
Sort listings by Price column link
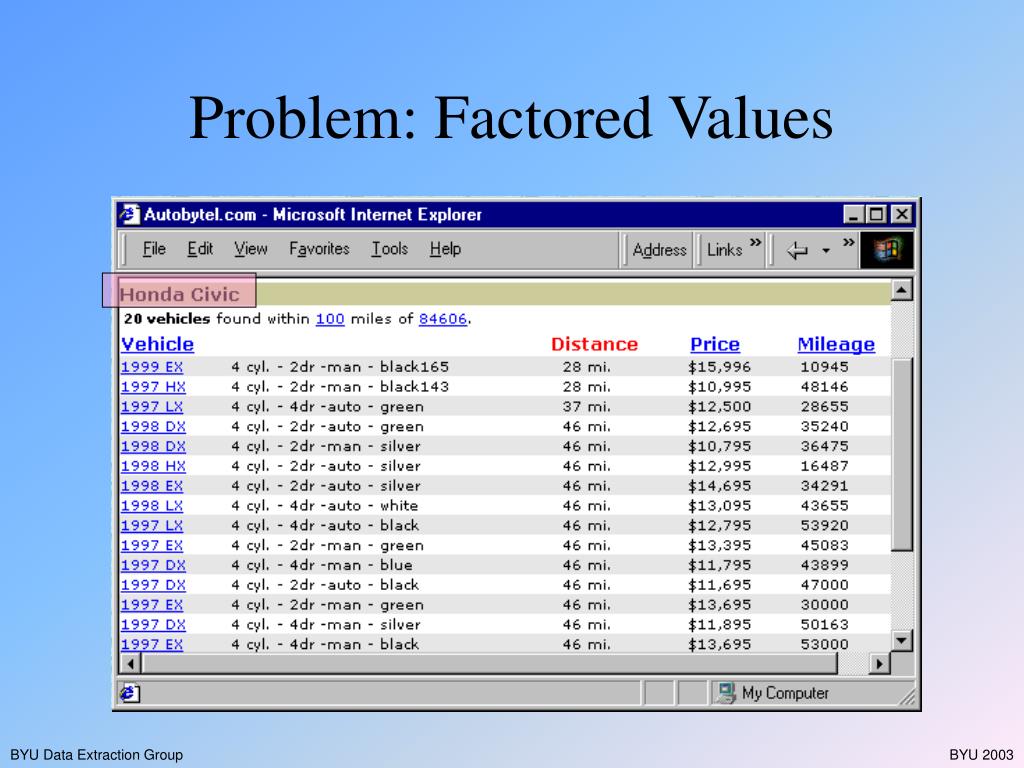pyautogui.click(x=715, y=344)
